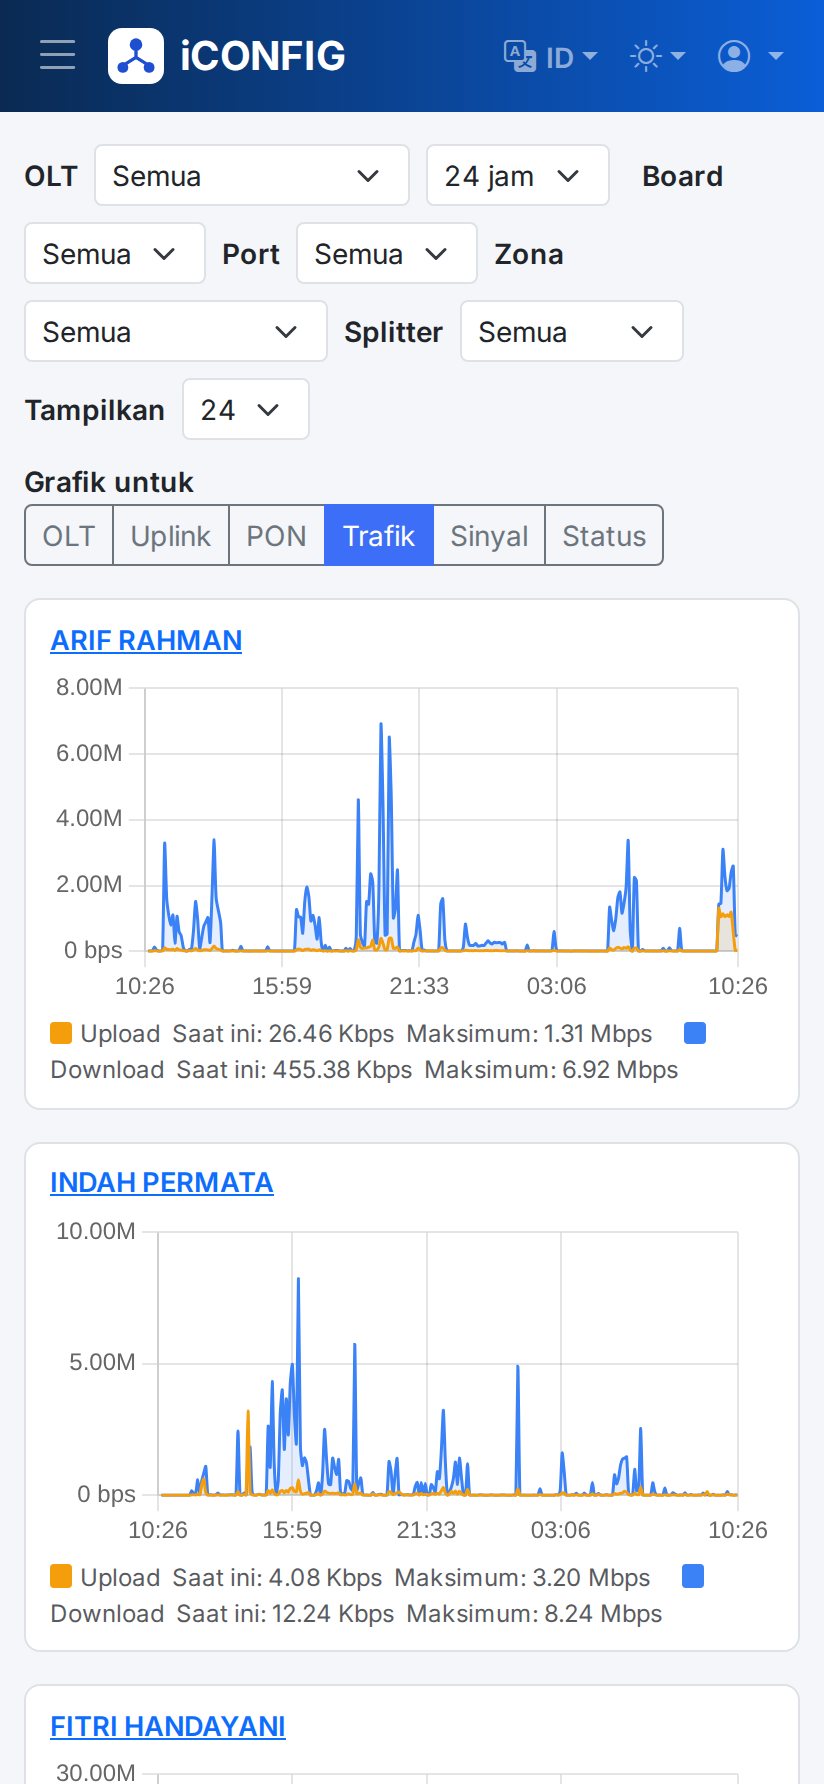Viewport: 824px width, 1784px height.
Task: Expand the Board Semua dropdown
Action: (115, 253)
